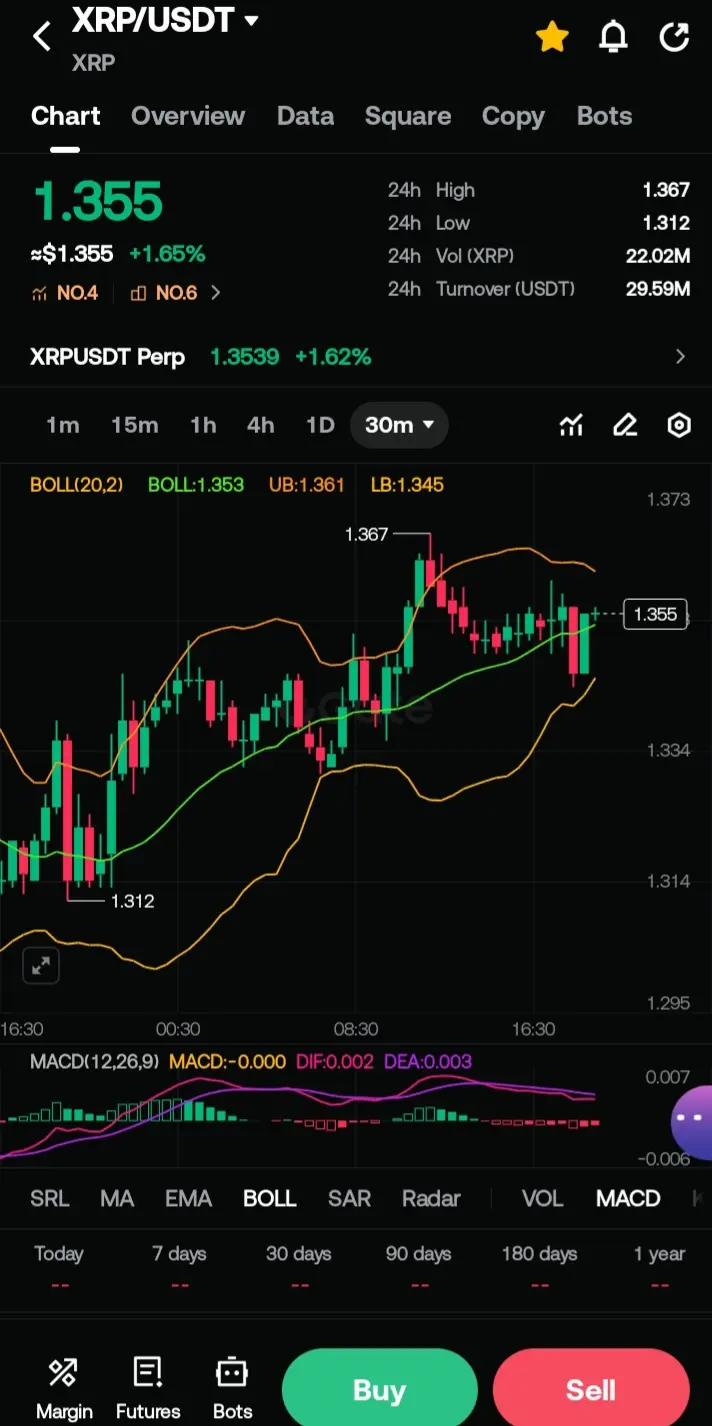Tap the share arrow icon
Image resolution: width=712 pixels, height=1426 pixels.
coord(675,37)
